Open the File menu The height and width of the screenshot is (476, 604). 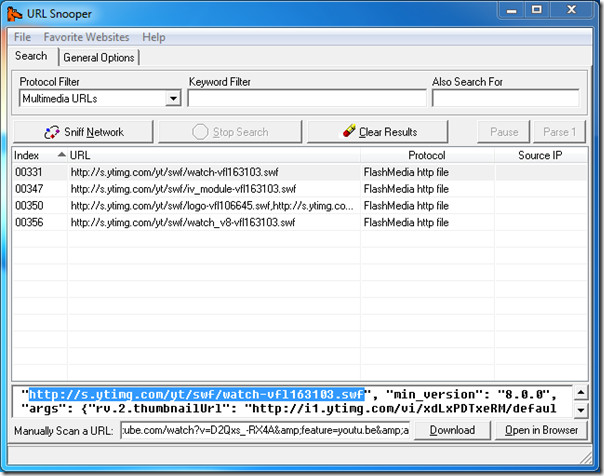pos(22,37)
